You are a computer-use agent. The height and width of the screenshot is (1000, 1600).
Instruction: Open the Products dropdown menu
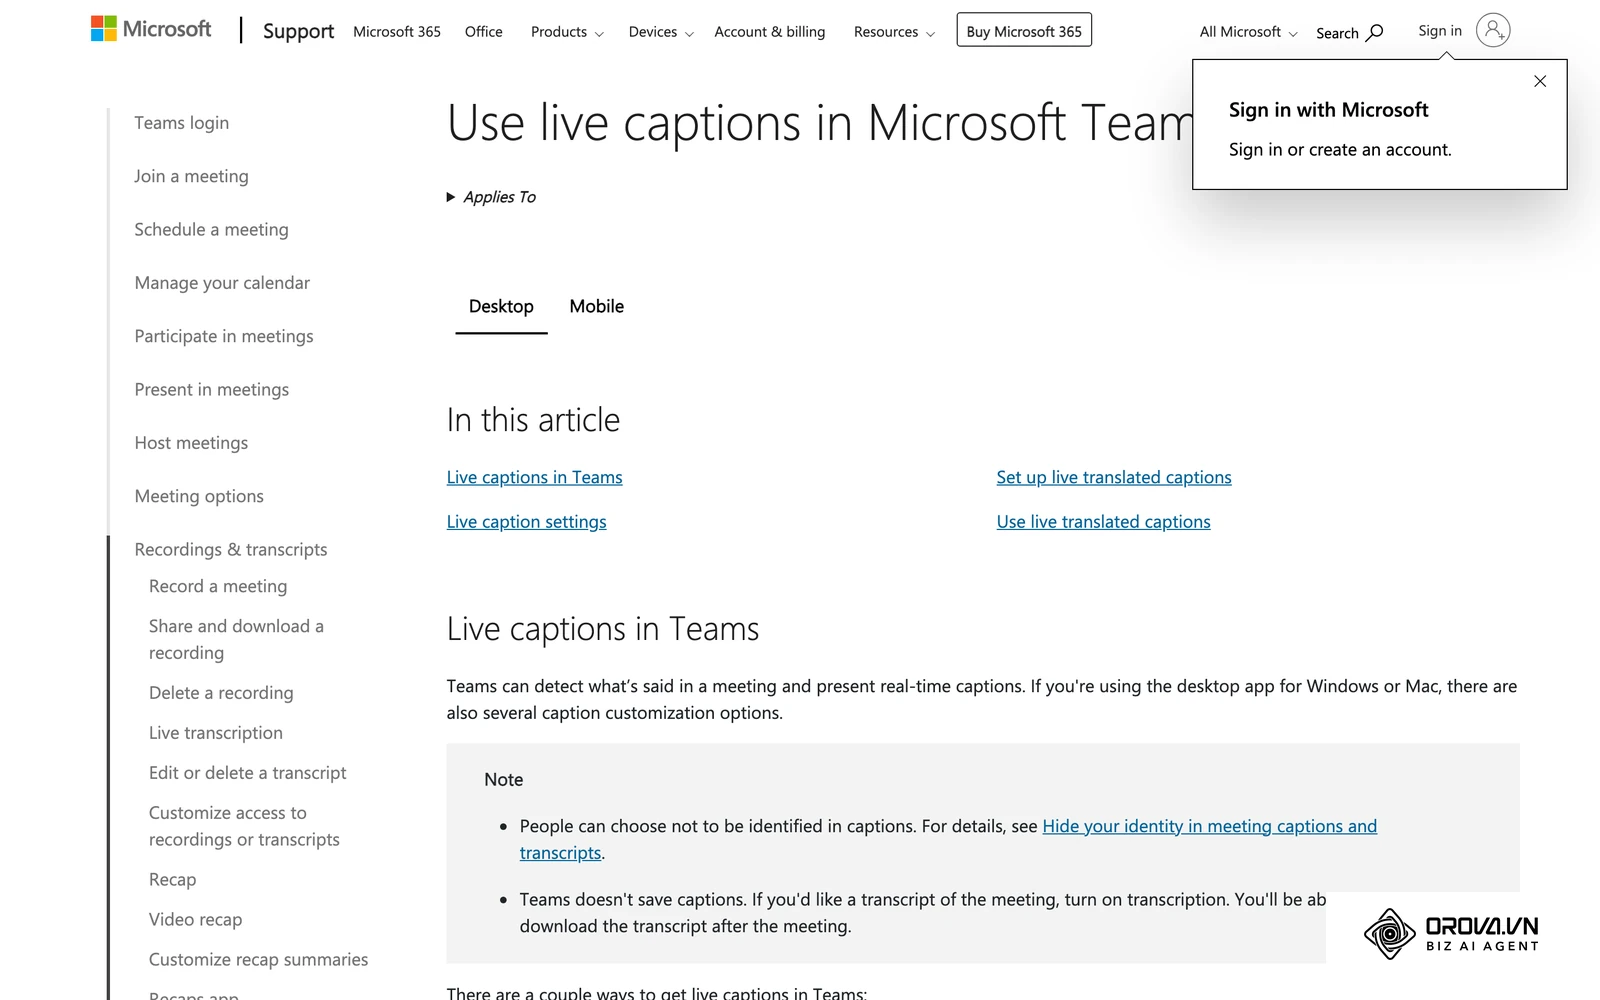coord(567,32)
